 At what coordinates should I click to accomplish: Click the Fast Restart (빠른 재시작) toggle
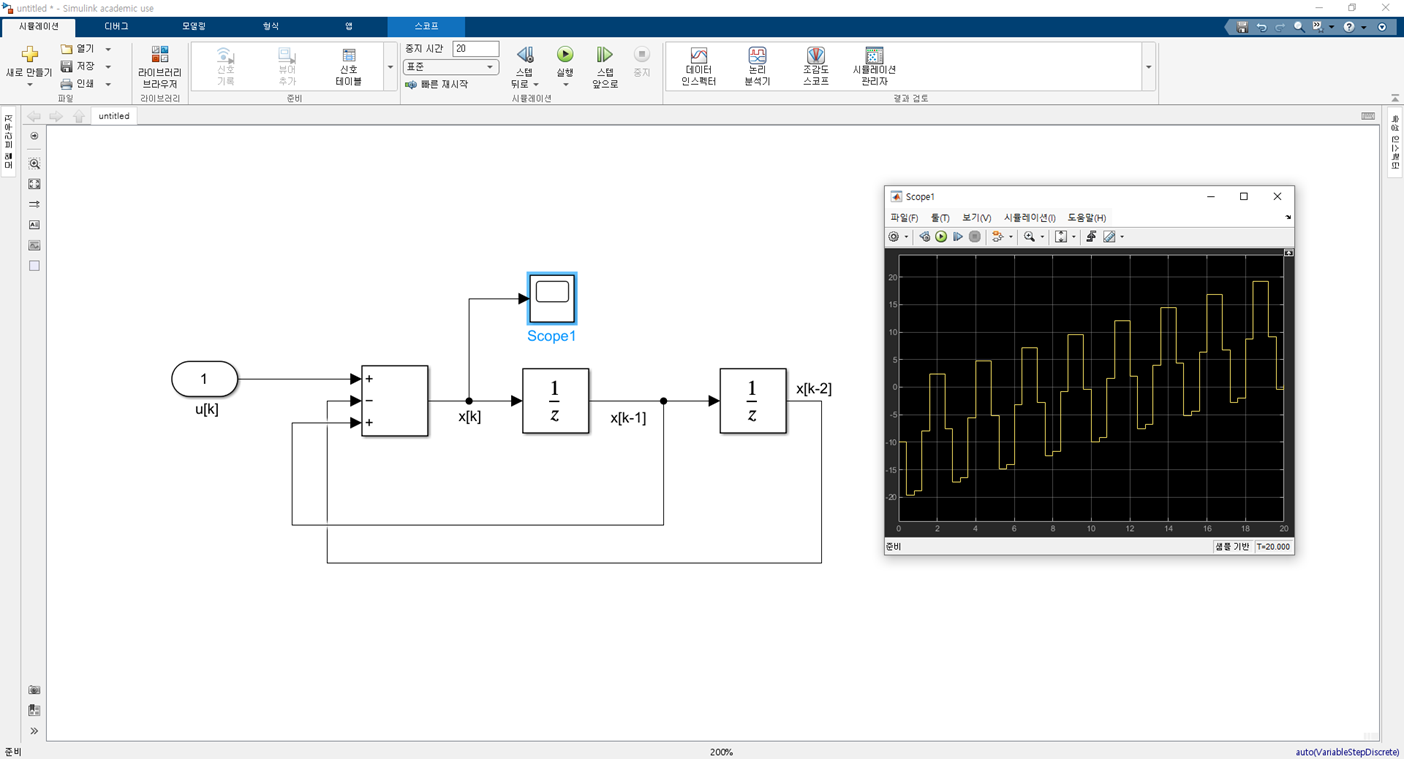(436, 85)
